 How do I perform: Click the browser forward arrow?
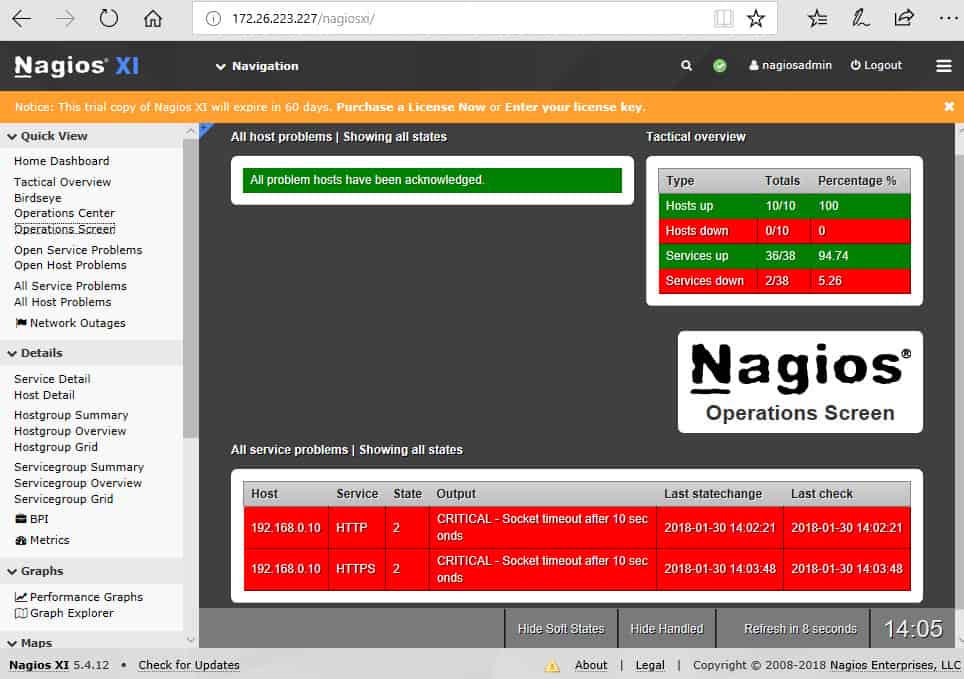pyautogui.click(x=65, y=18)
